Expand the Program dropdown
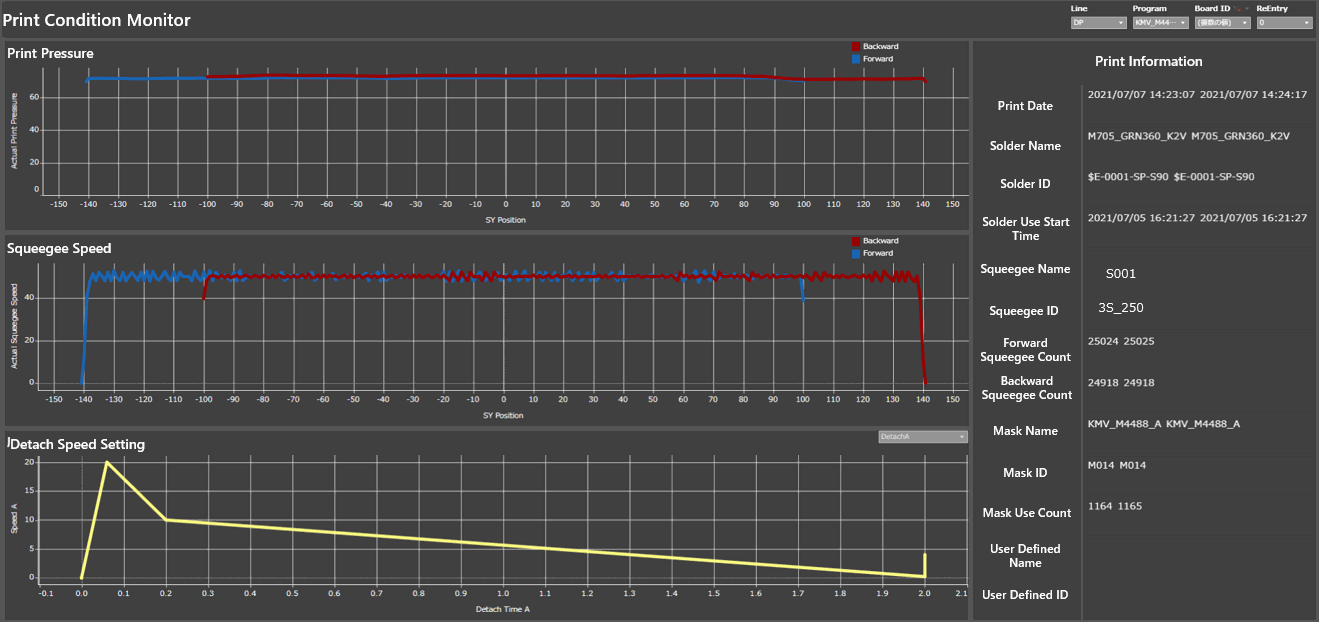 [x=1160, y=22]
